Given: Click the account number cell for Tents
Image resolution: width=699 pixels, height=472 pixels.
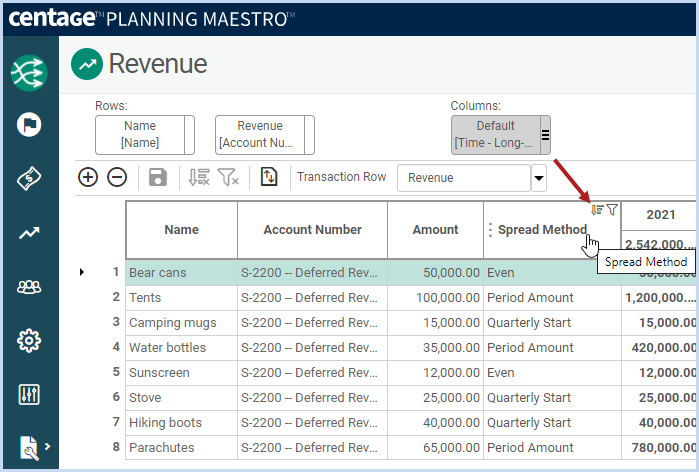Looking at the screenshot, I should click(312, 298).
